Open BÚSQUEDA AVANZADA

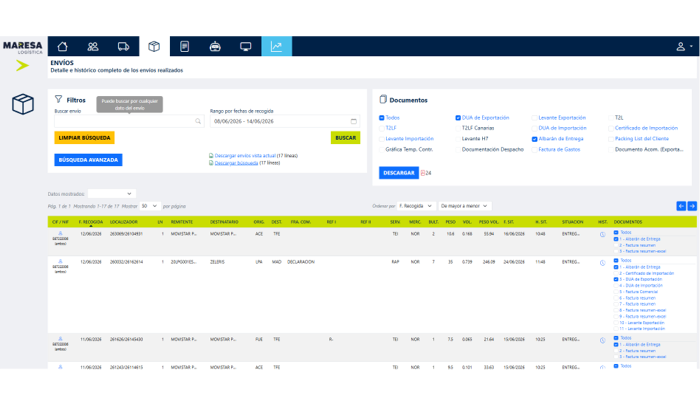coord(88,160)
